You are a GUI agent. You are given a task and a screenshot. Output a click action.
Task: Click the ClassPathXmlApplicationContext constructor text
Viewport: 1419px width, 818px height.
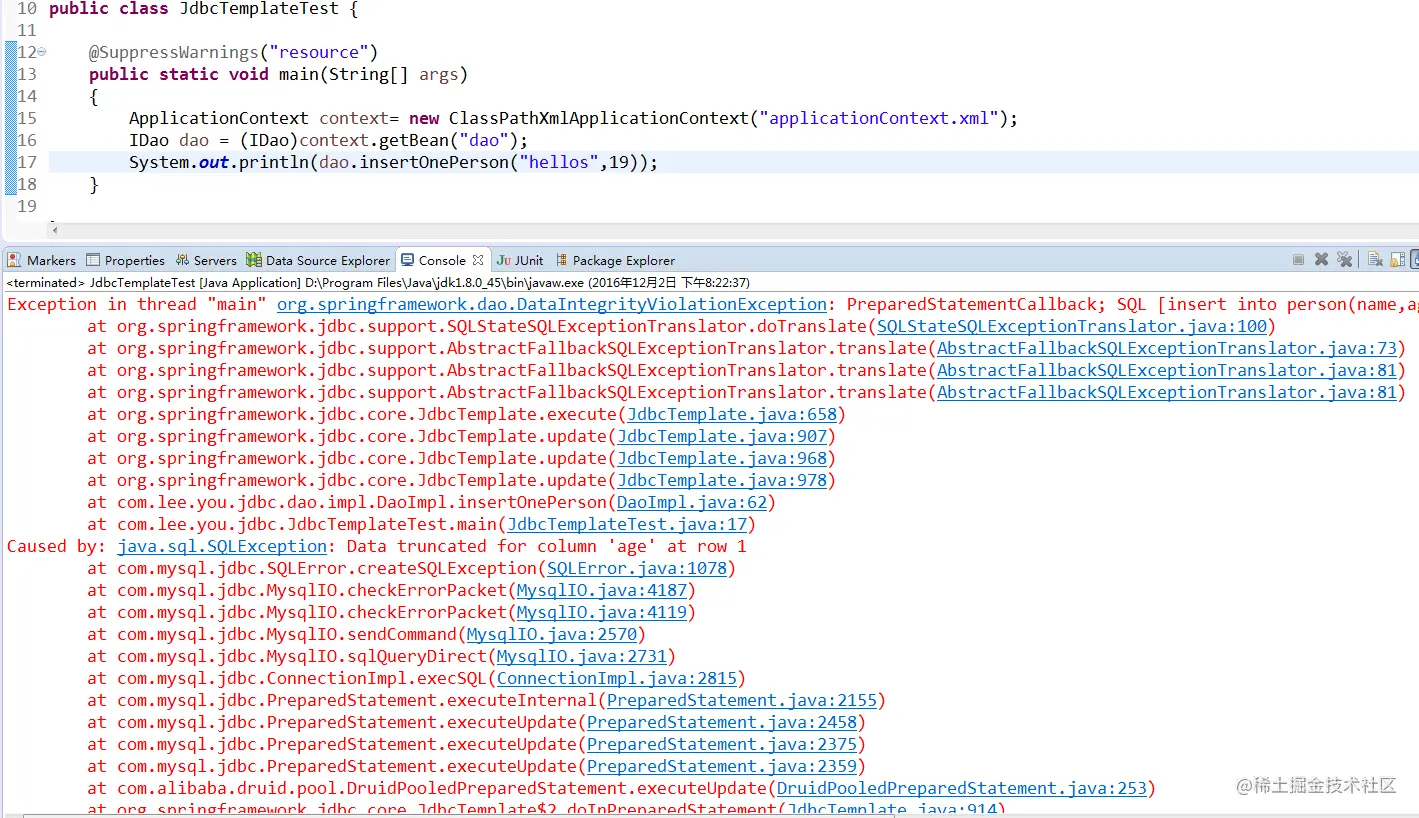(x=598, y=118)
